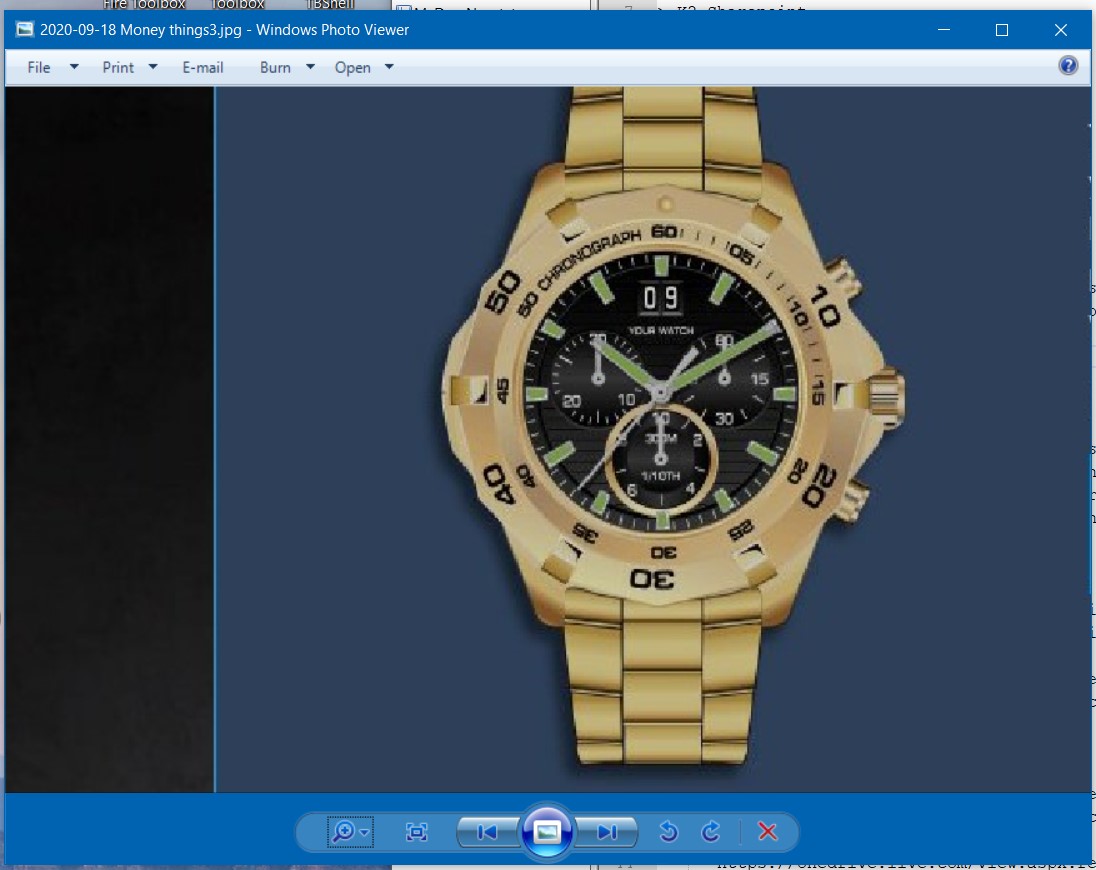Expand the dropdown arrow beside Burn
Image resolution: width=1096 pixels, height=870 pixels.
[x=310, y=67]
